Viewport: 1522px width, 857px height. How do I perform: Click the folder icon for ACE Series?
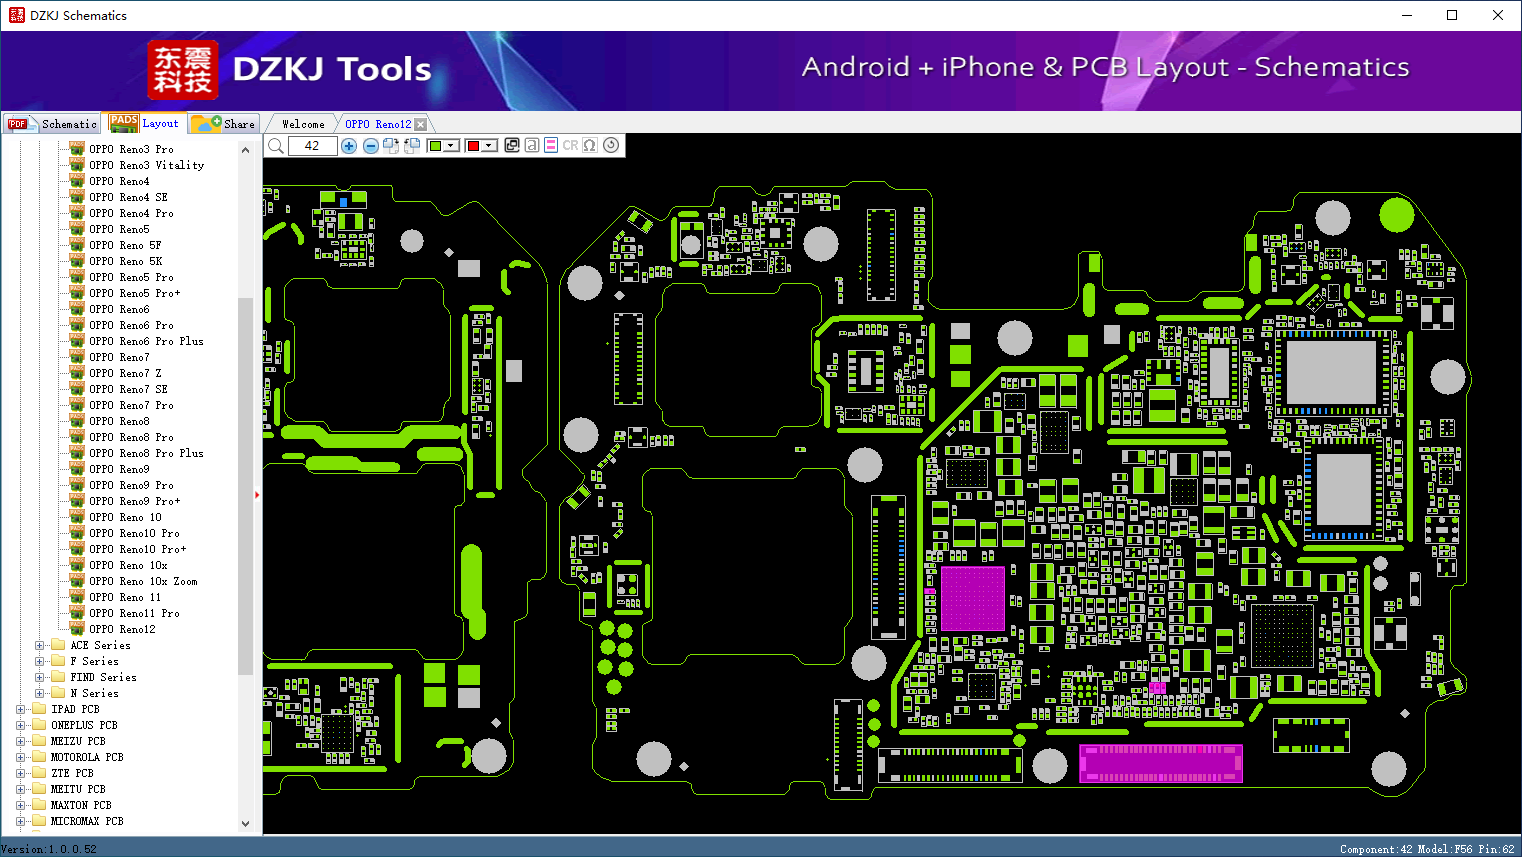click(x=58, y=645)
